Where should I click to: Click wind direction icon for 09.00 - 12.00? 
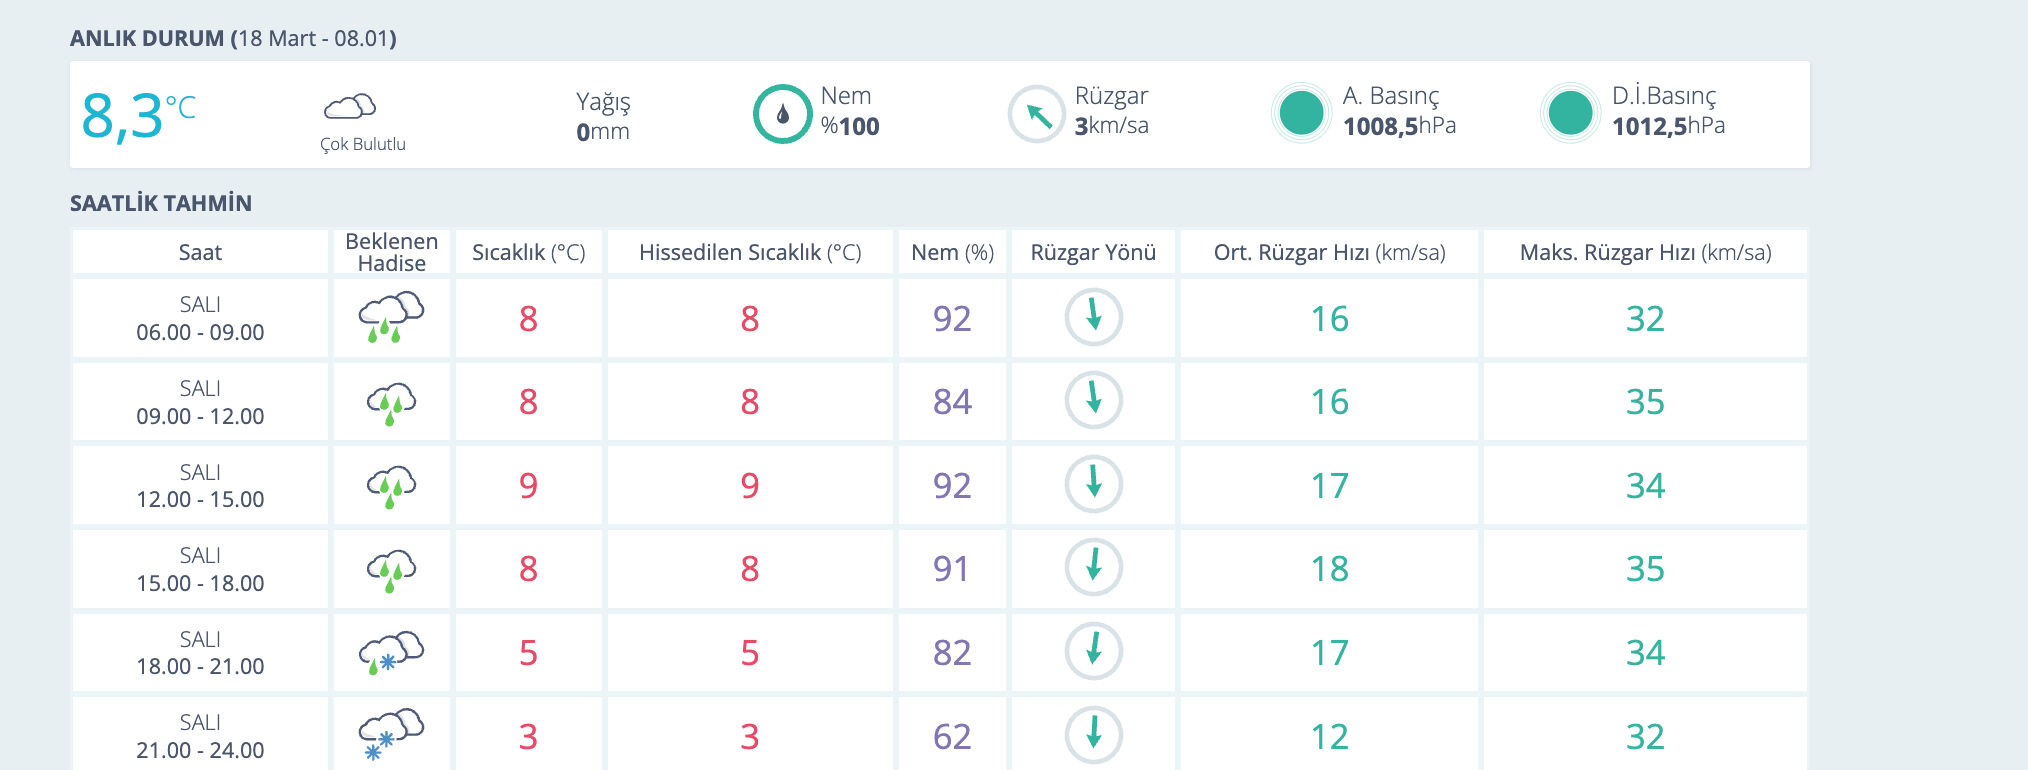click(x=1093, y=400)
